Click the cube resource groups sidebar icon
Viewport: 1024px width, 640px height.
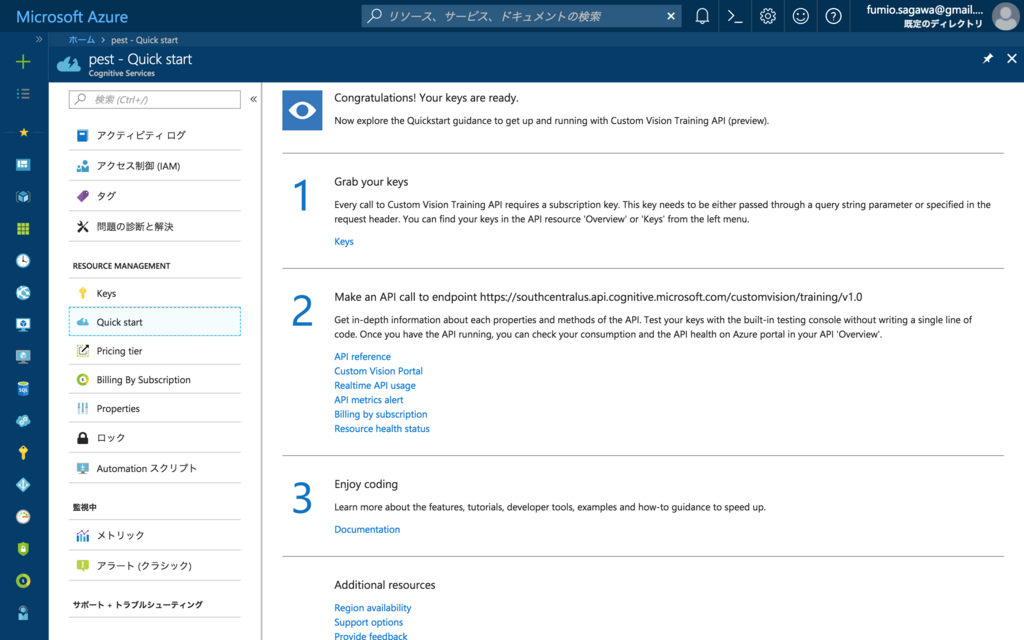point(24,197)
